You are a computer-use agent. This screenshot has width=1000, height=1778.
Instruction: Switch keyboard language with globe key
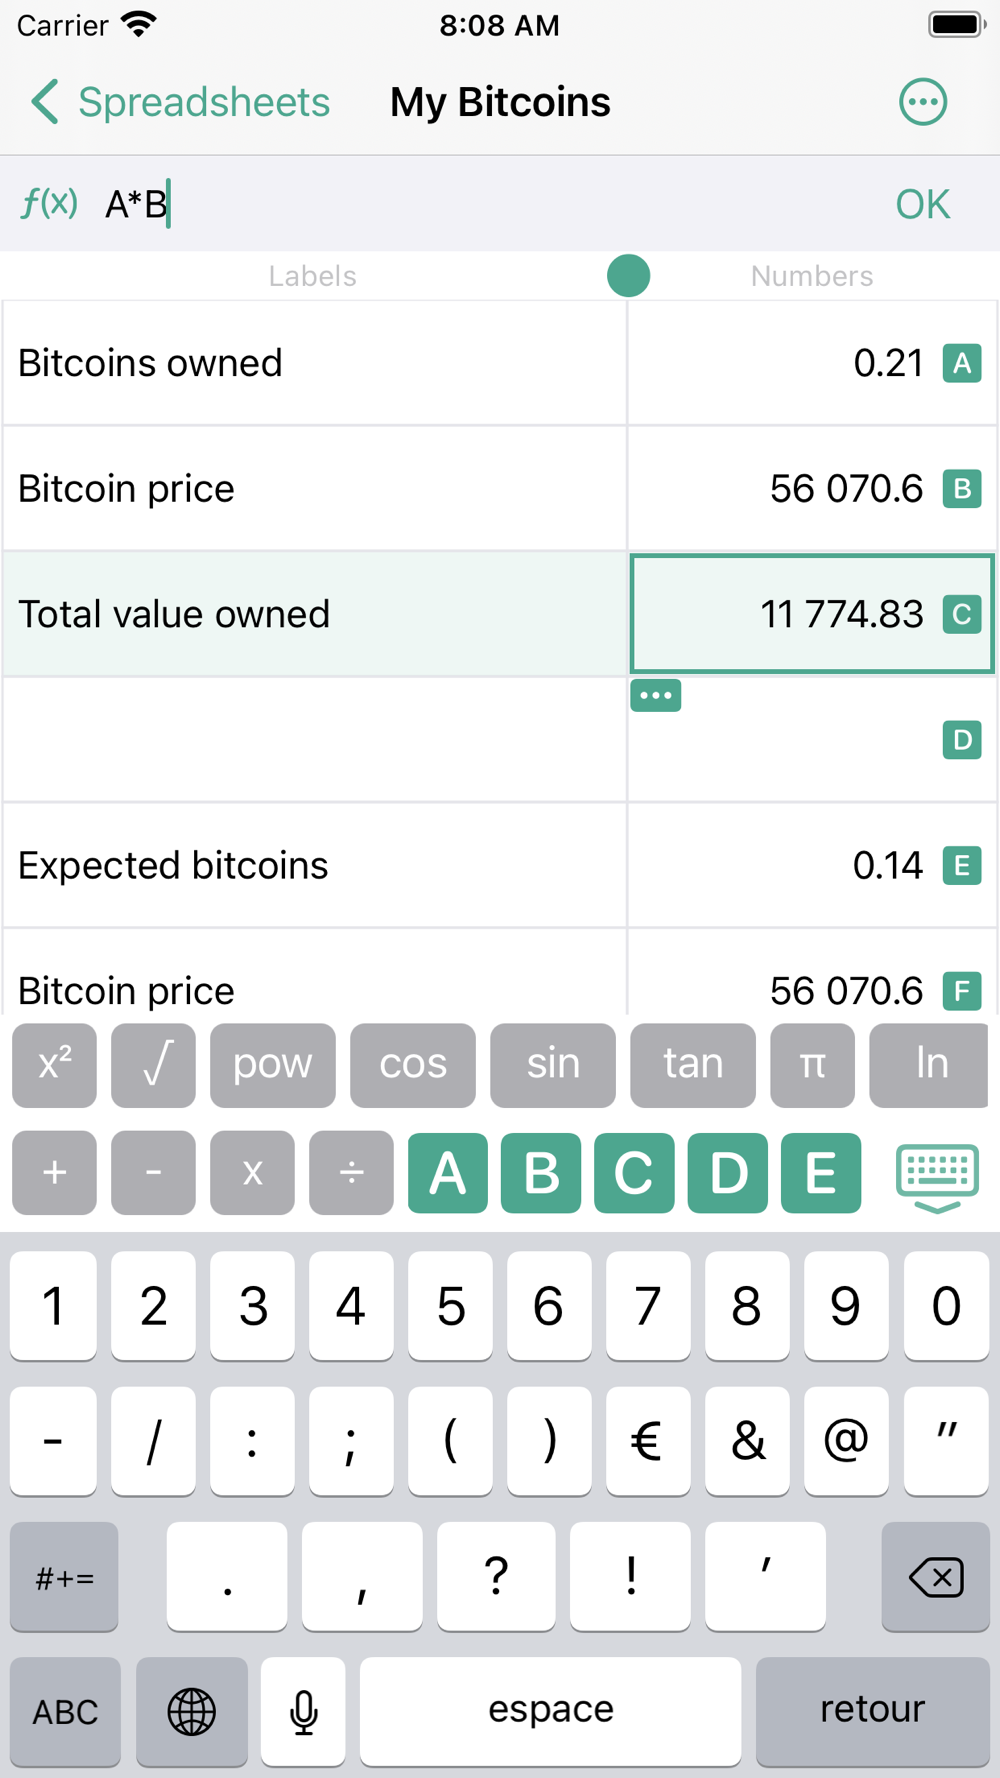(x=192, y=1711)
